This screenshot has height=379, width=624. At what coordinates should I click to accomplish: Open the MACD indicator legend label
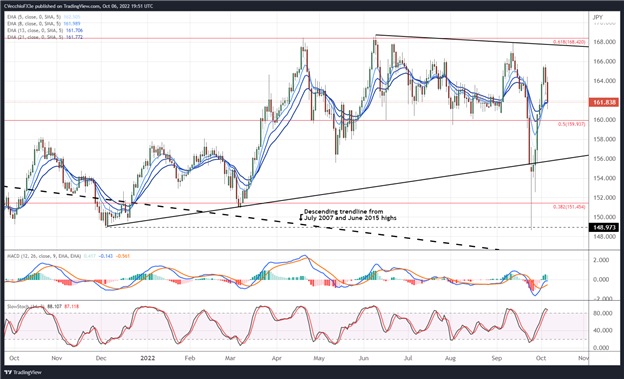tap(44, 256)
